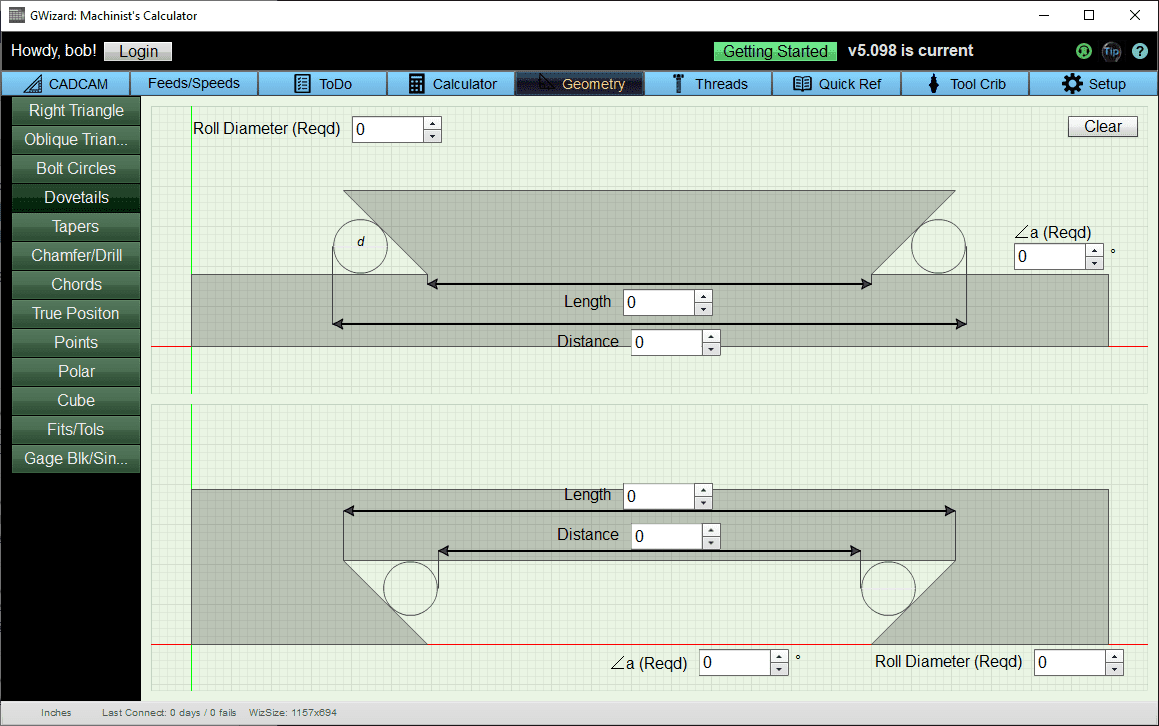
Task: Open the Bolt Circles calculator
Action: click(x=75, y=168)
